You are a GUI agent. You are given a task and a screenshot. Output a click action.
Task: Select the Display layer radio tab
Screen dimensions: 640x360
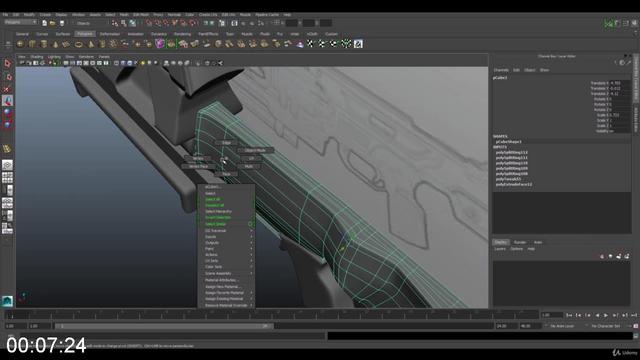coord(501,242)
